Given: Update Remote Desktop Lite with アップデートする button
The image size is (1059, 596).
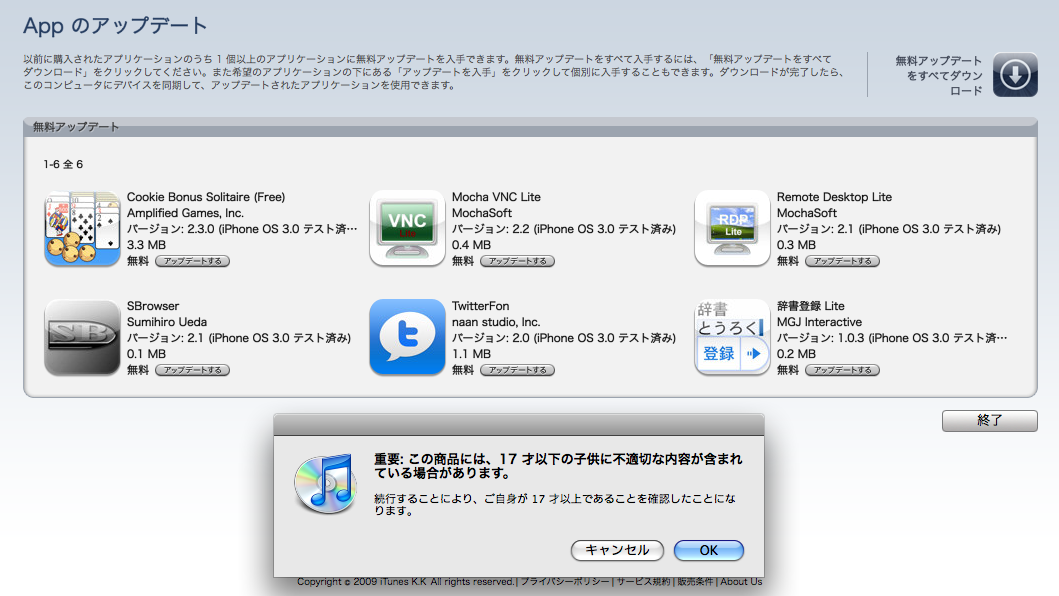Looking at the screenshot, I should 842,261.
